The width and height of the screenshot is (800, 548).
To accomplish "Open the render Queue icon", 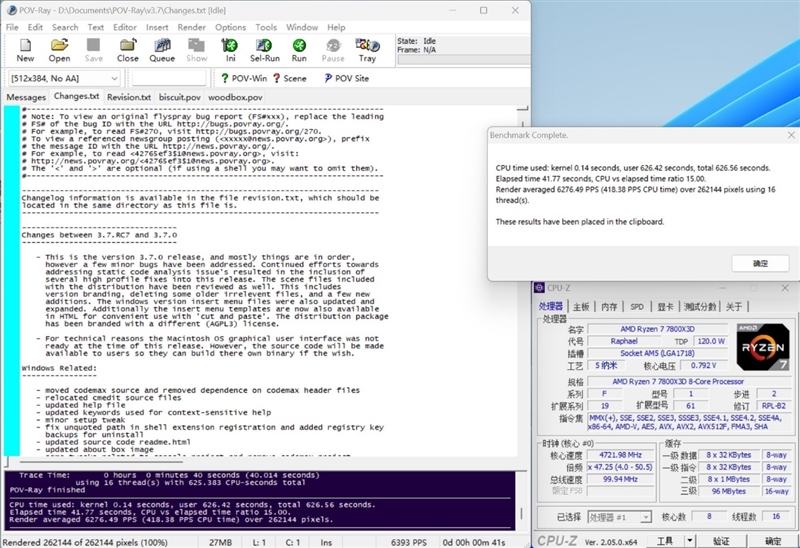I will [162, 50].
